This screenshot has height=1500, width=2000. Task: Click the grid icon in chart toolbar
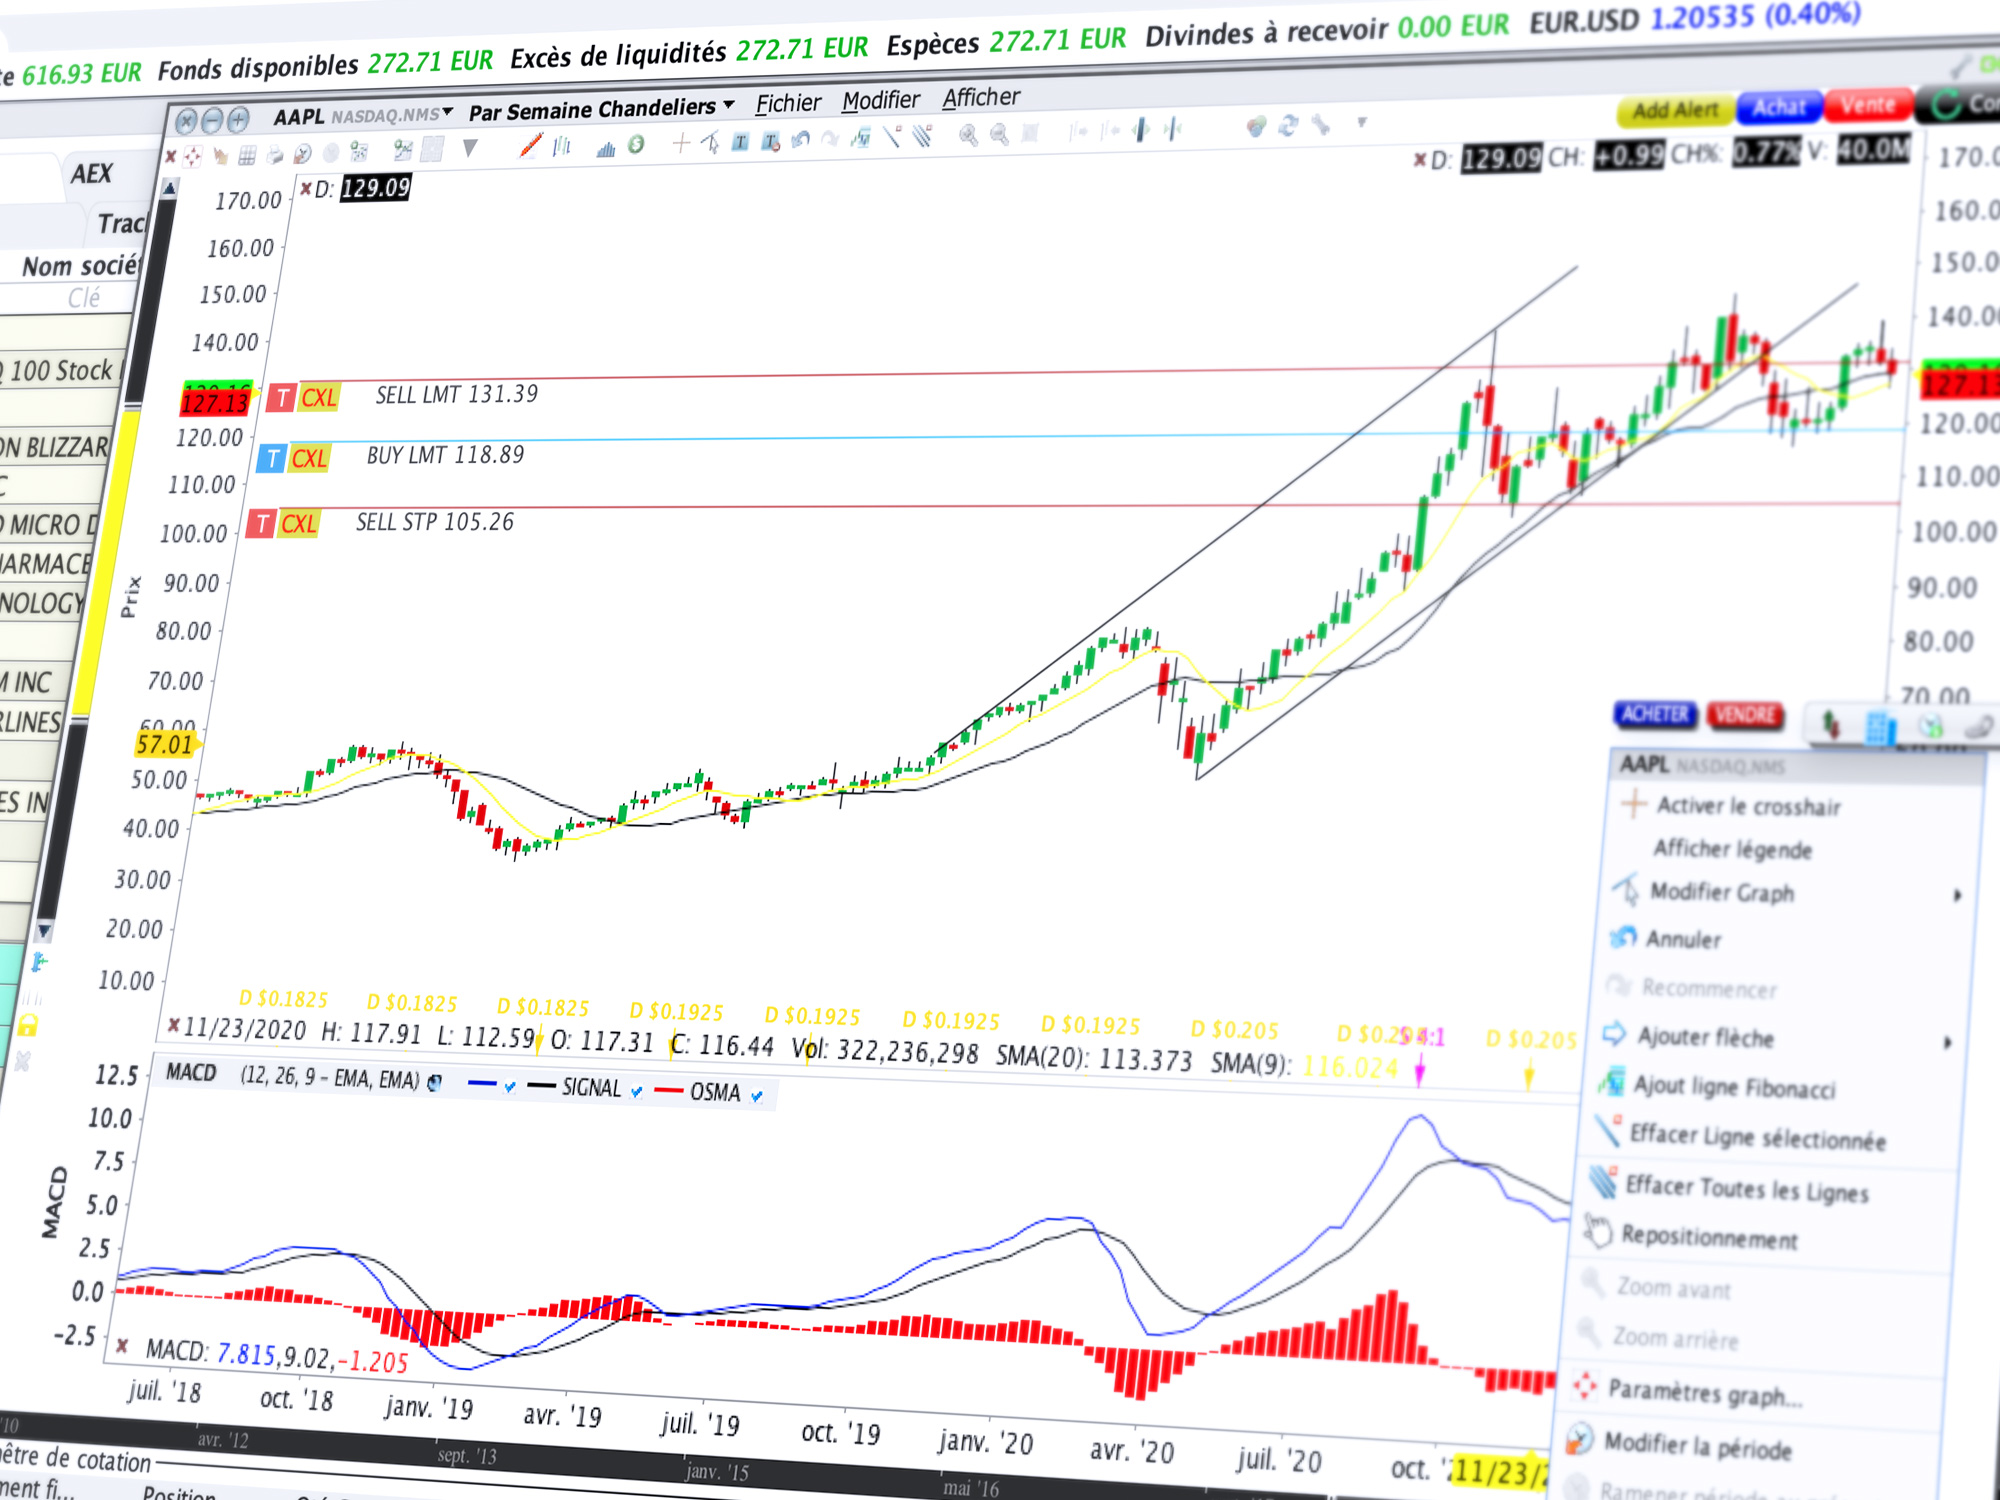click(x=247, y=155)
